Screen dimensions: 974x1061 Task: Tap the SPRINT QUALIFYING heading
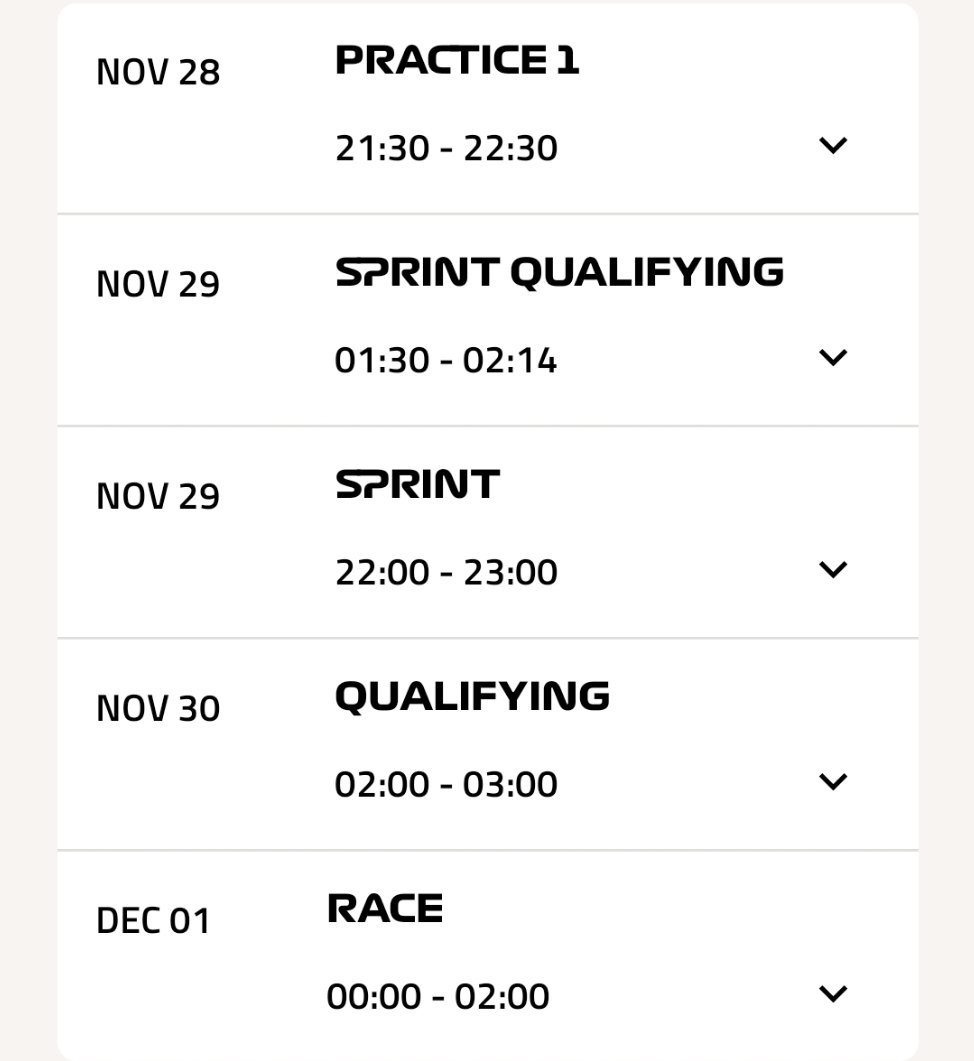coord(559,273)
